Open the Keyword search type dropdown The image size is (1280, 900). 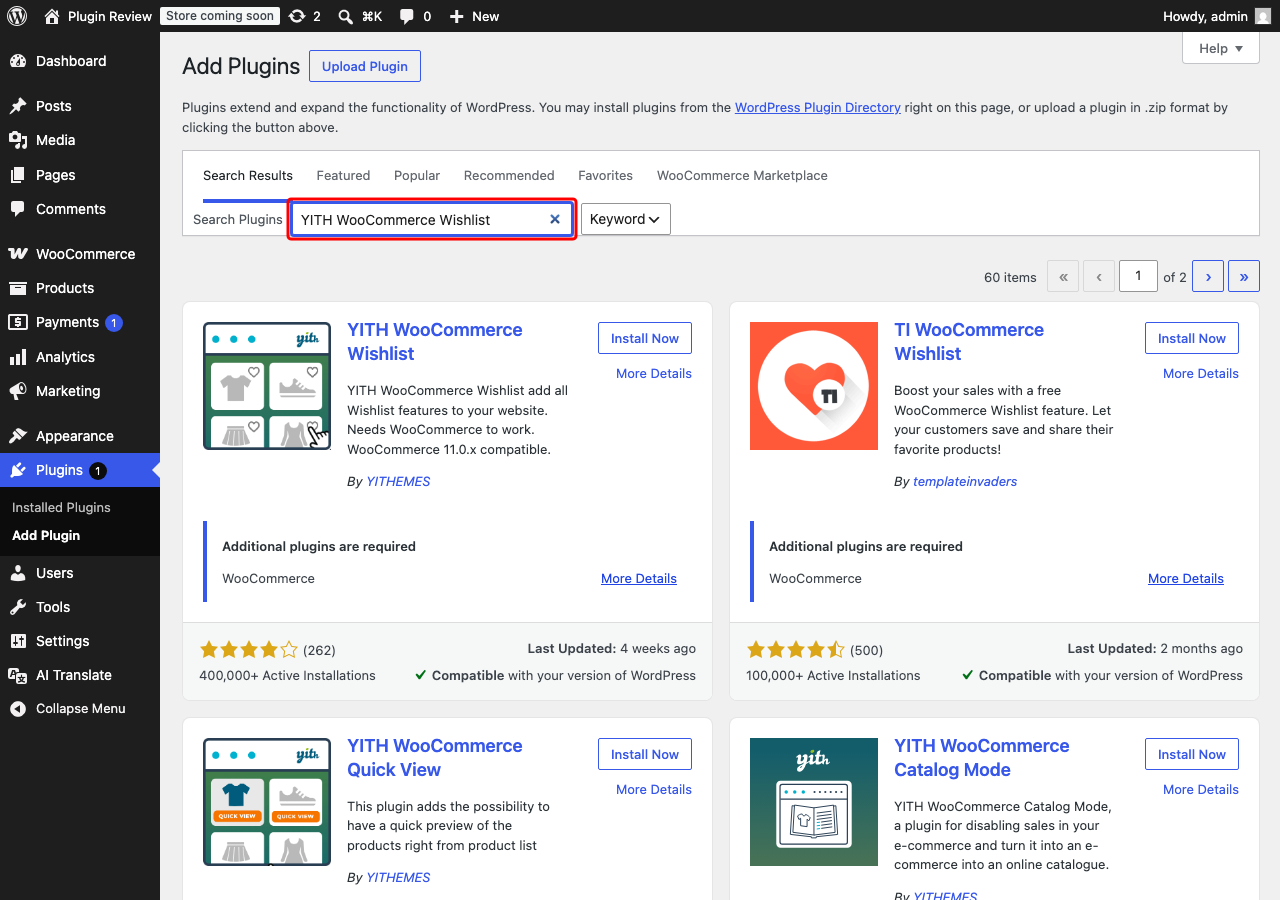tap(625, 219)
